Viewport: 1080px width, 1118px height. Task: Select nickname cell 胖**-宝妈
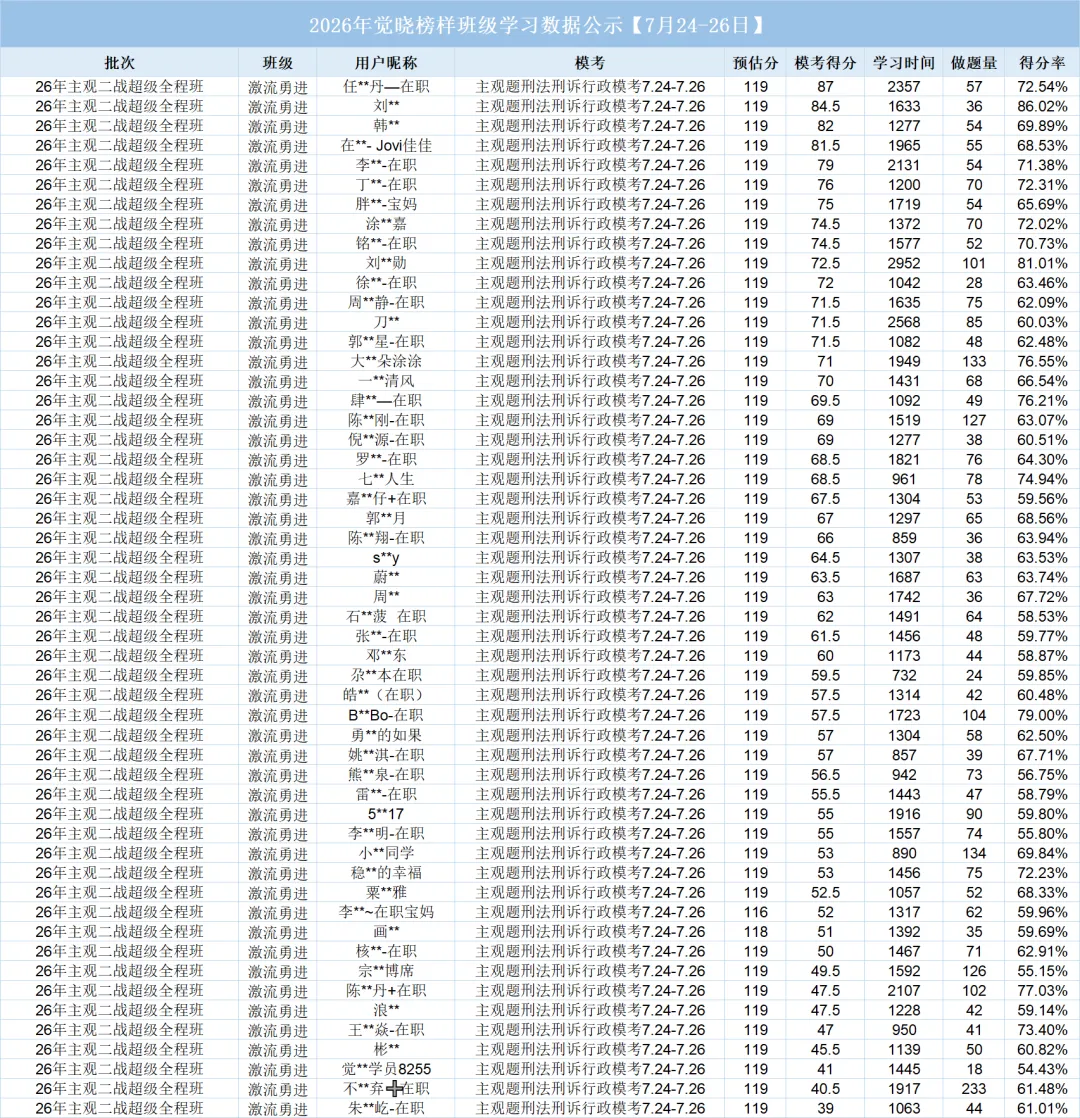(386, 205)
